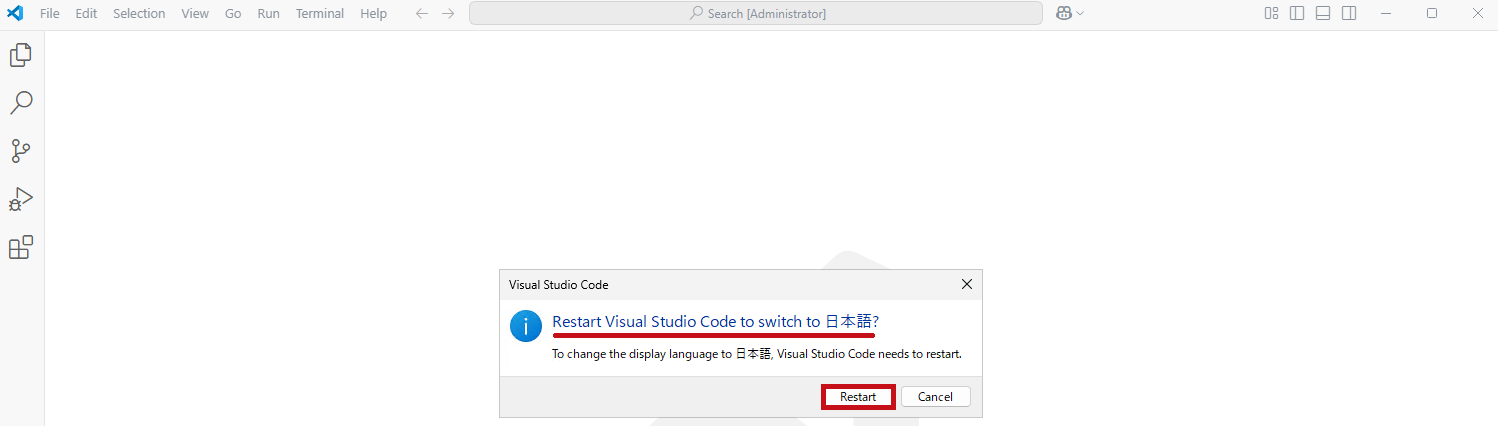This screenshot has width=1498, height=426.
Task: Open the Terminal menu
Action: pos(320,14)
